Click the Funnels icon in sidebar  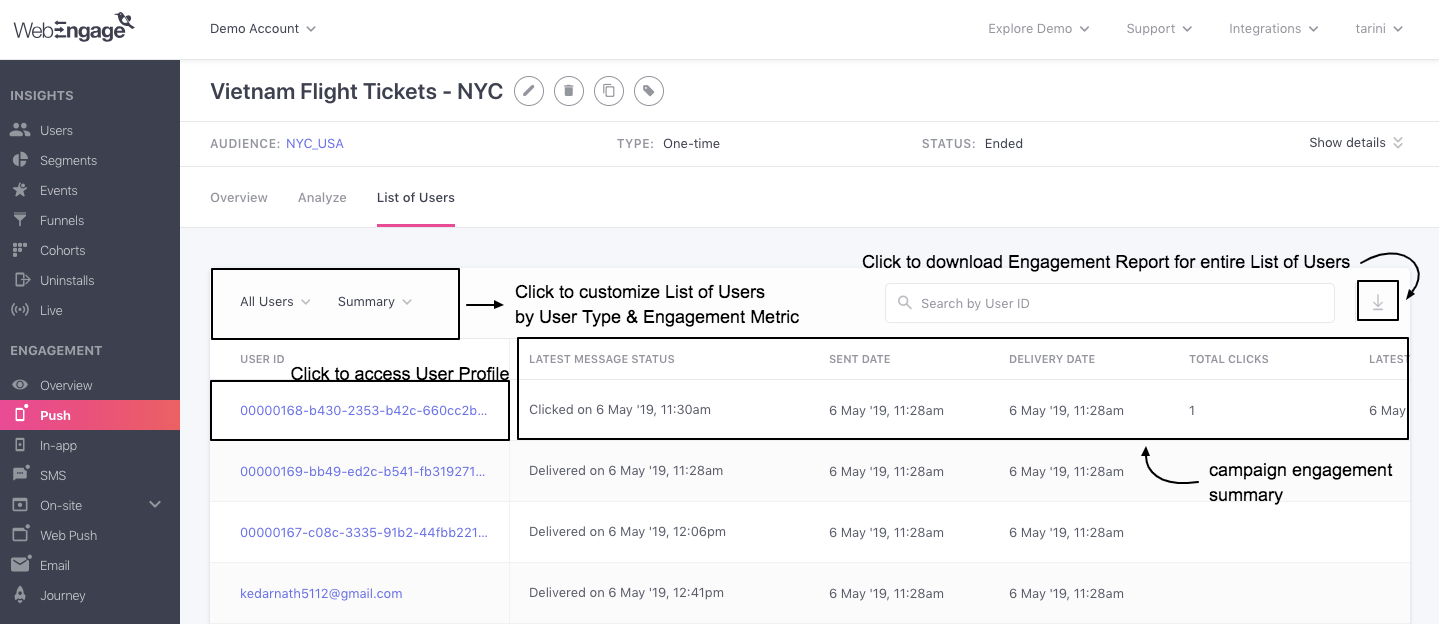pos(20,220)
